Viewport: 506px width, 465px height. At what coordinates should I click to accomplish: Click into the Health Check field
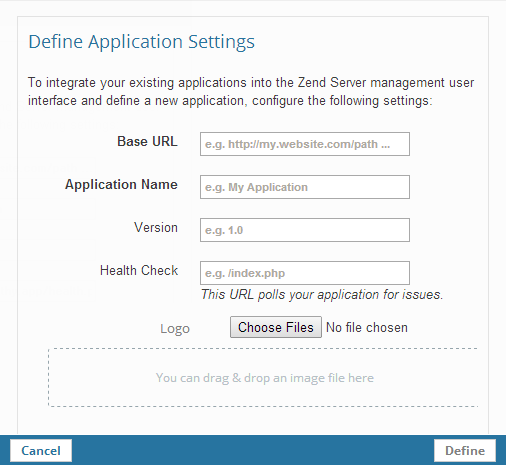(305, 273)
